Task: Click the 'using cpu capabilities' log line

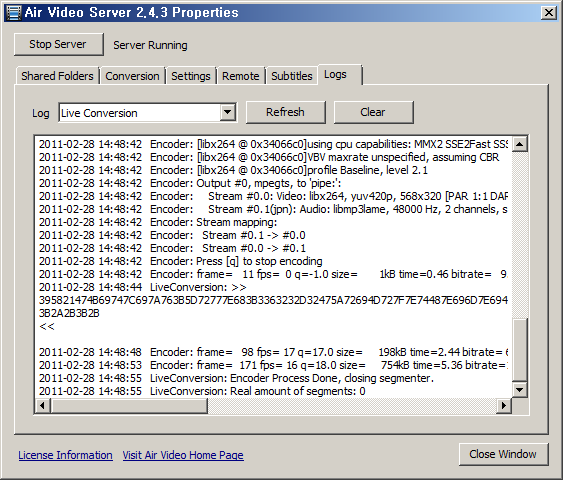Action: (274, 144)
